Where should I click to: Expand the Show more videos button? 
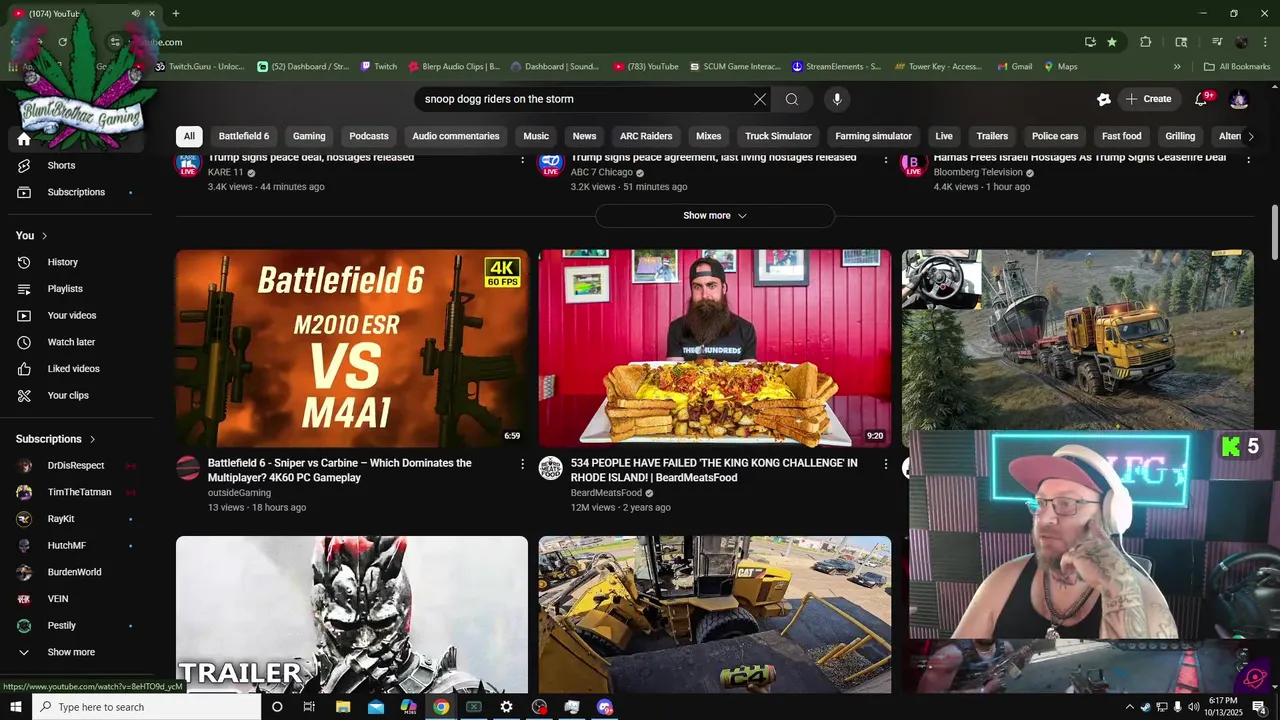715,216
